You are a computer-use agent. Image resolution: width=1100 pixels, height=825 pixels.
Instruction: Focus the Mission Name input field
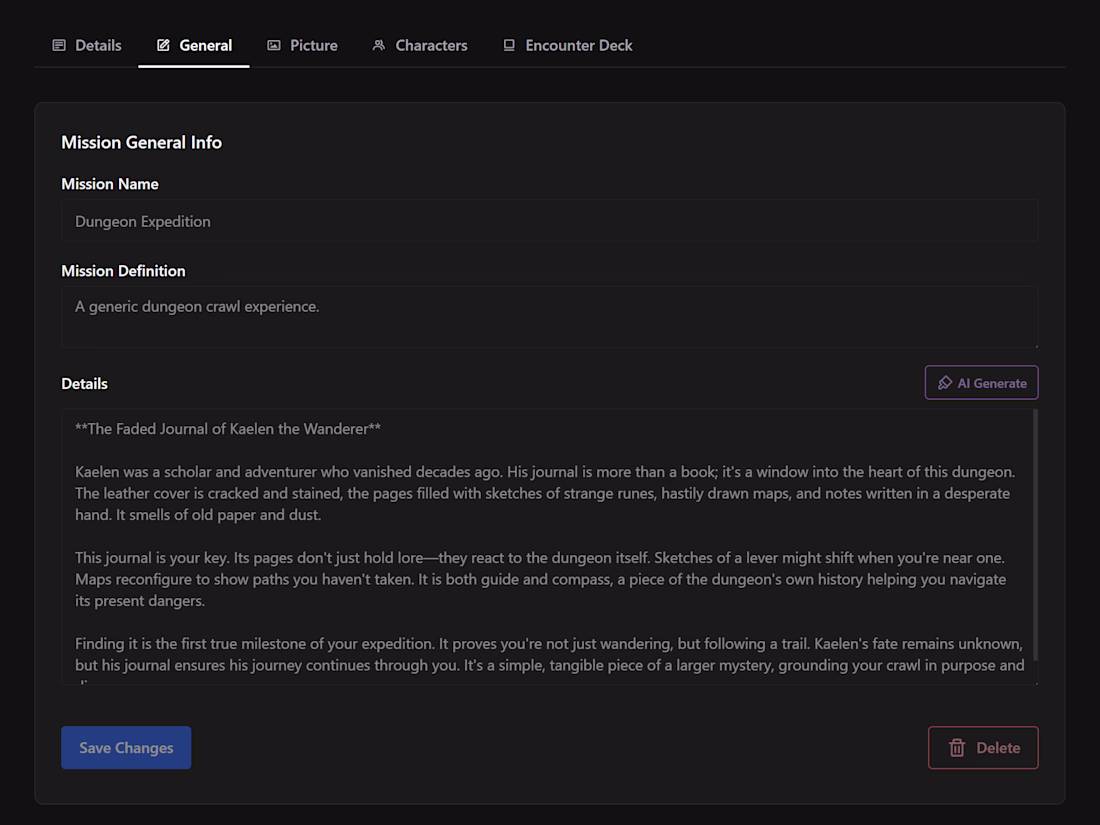point(549,221)
